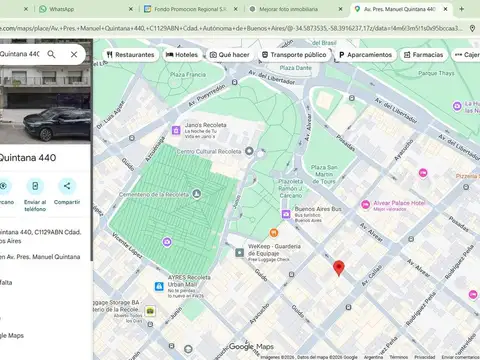480x360 pixels.
Task: Open the Términos link
Action: pos(399,357)
